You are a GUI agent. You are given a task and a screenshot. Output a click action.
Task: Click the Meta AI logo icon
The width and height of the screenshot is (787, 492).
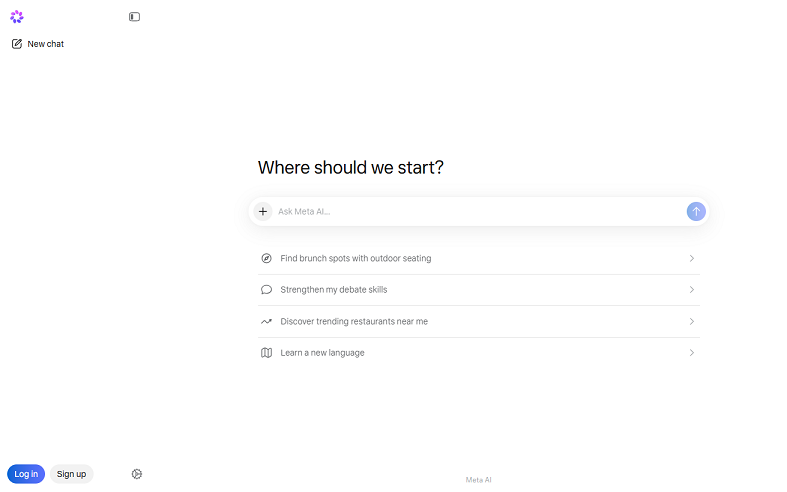(17, 17)
